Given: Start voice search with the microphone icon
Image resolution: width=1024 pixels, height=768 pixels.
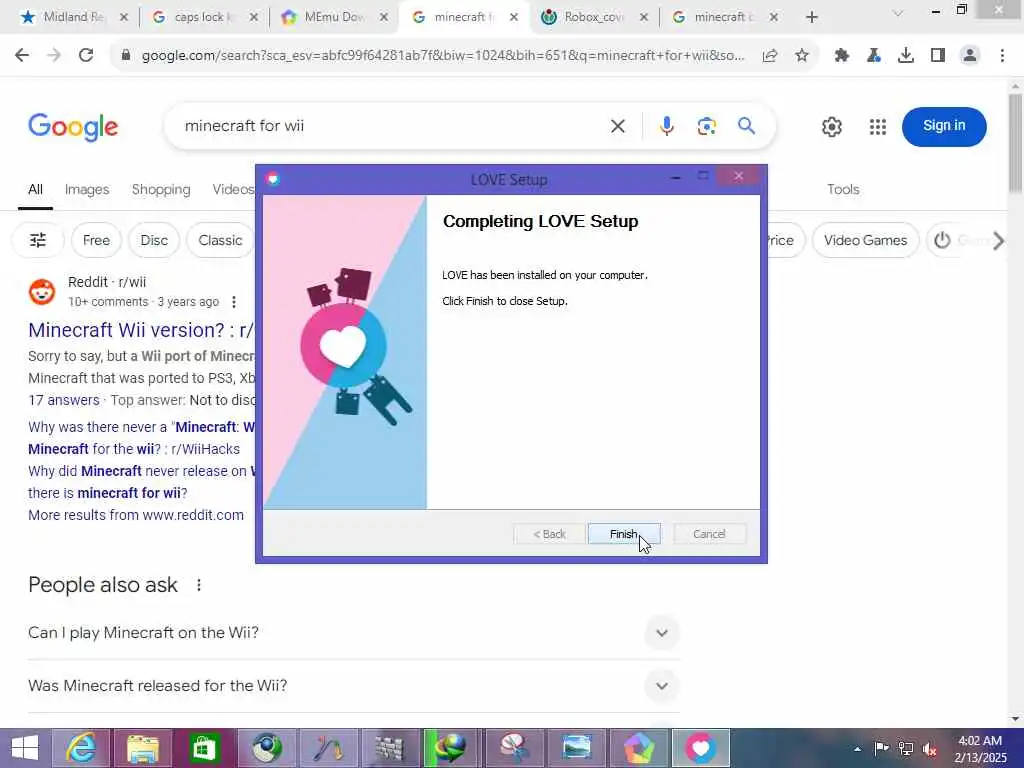Looking at the screenshot, I should 666,126.
